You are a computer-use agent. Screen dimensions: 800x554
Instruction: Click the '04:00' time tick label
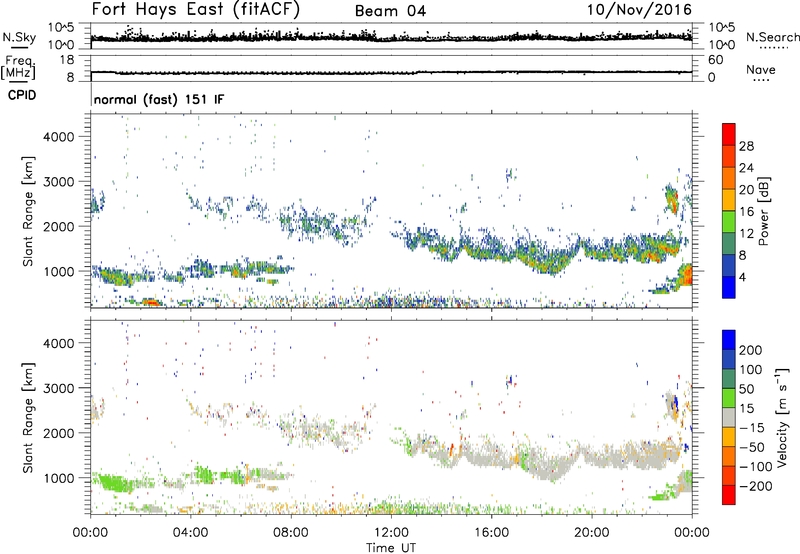point(190,533)
